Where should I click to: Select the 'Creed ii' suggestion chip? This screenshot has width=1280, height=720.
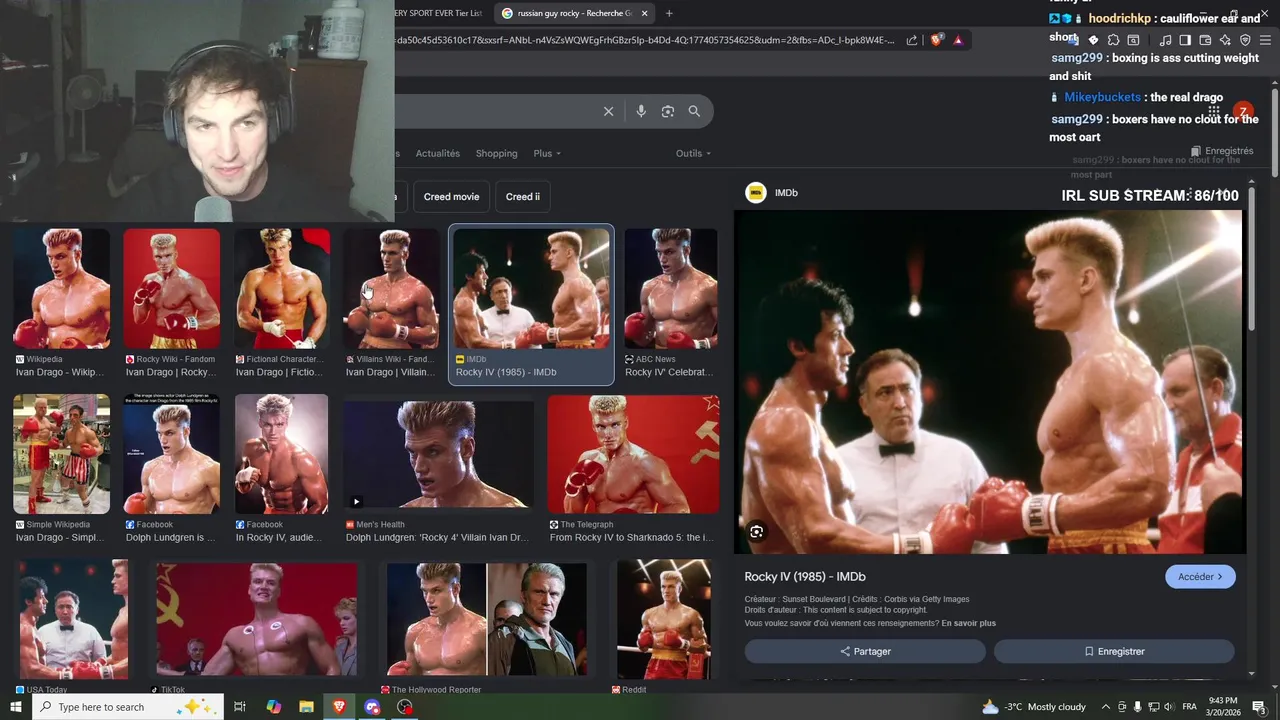pos(522,196)
